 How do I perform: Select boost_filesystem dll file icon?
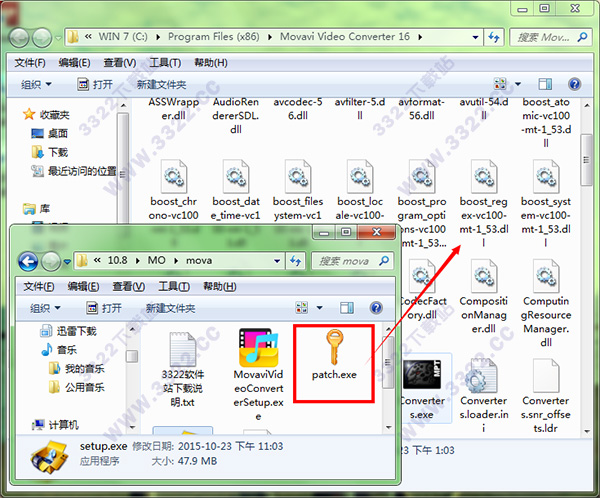pos(298,176)
